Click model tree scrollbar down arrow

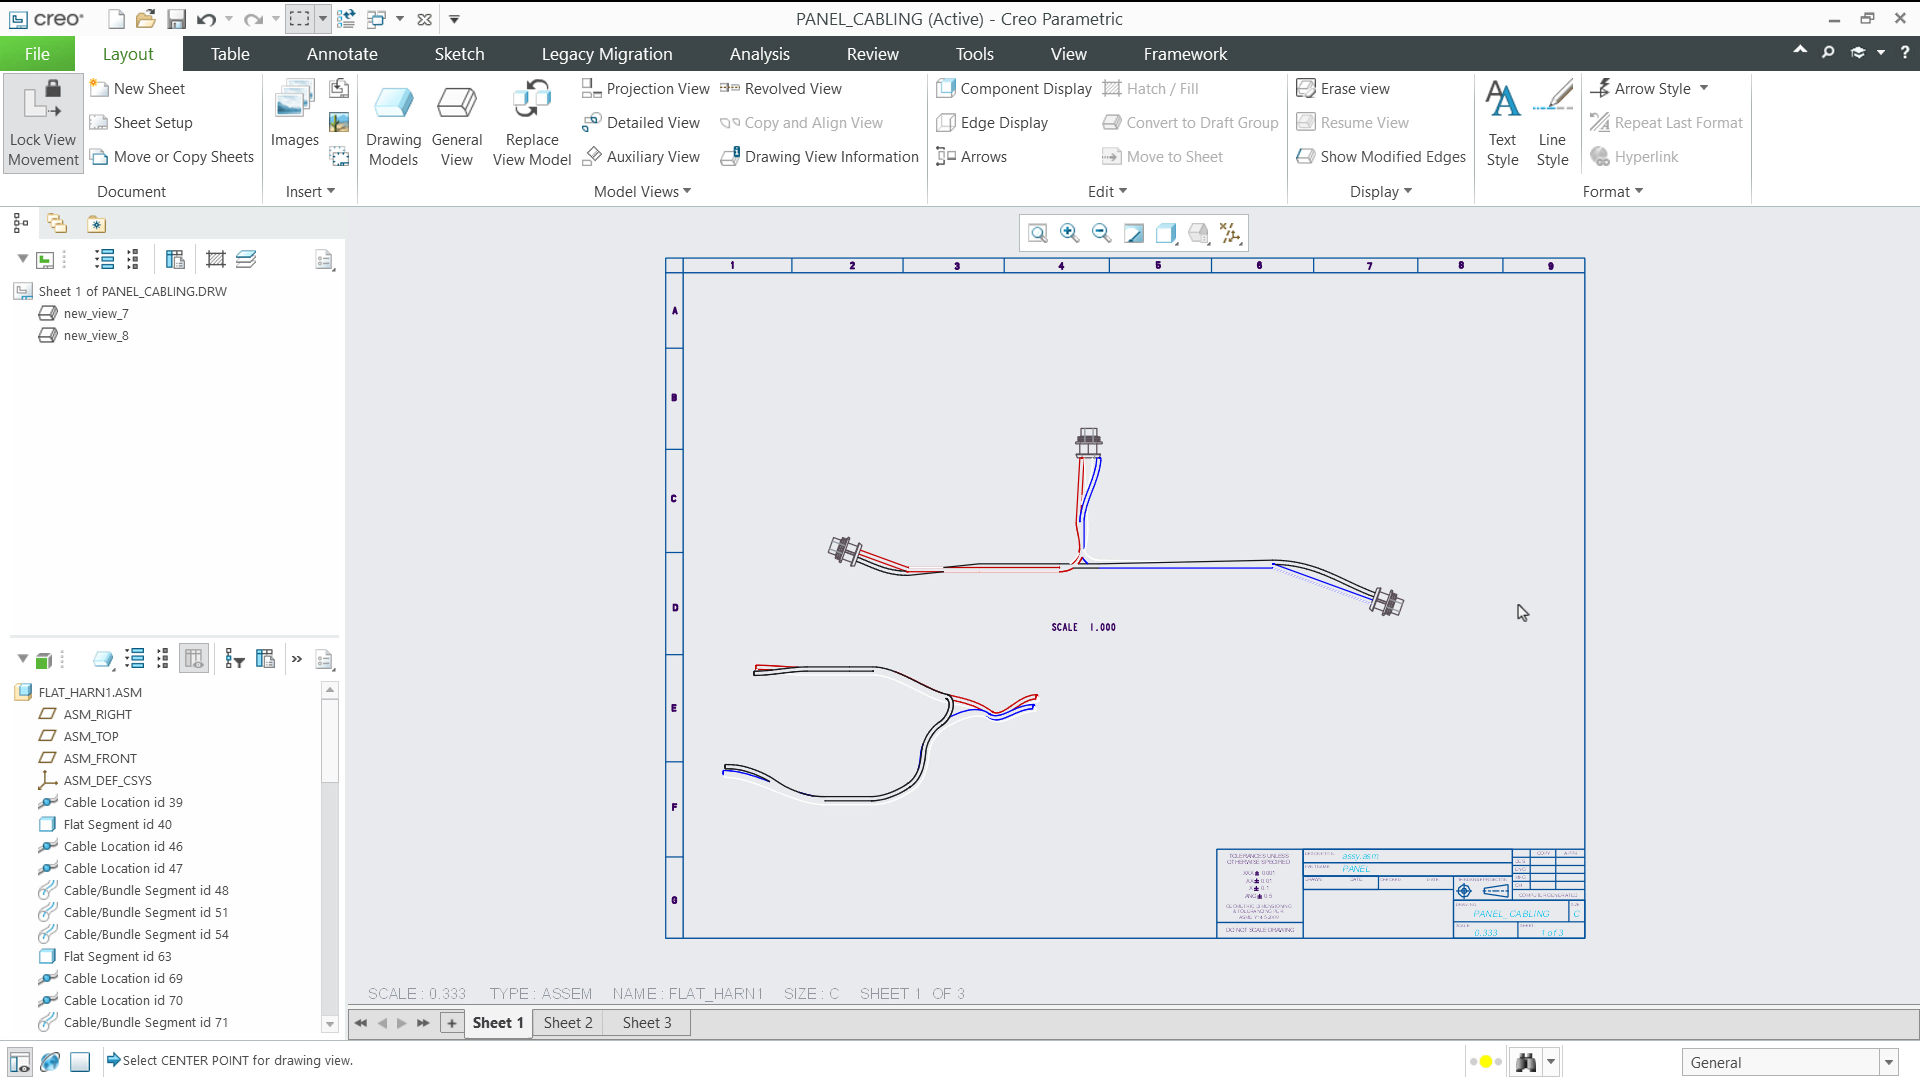tap(330, 1024)
